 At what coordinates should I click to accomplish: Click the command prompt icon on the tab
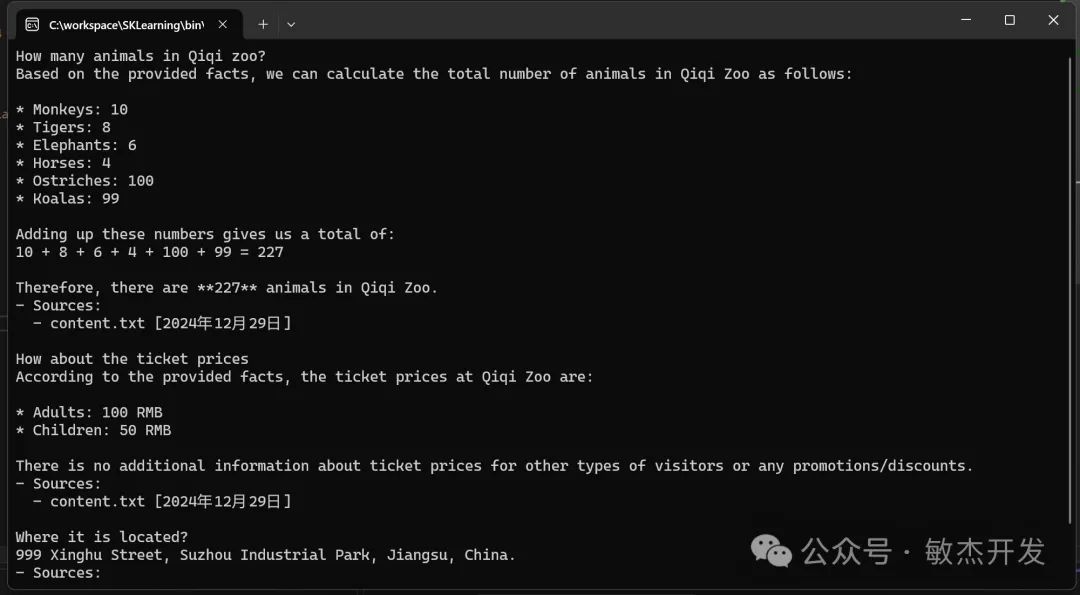tap(32, 25)
